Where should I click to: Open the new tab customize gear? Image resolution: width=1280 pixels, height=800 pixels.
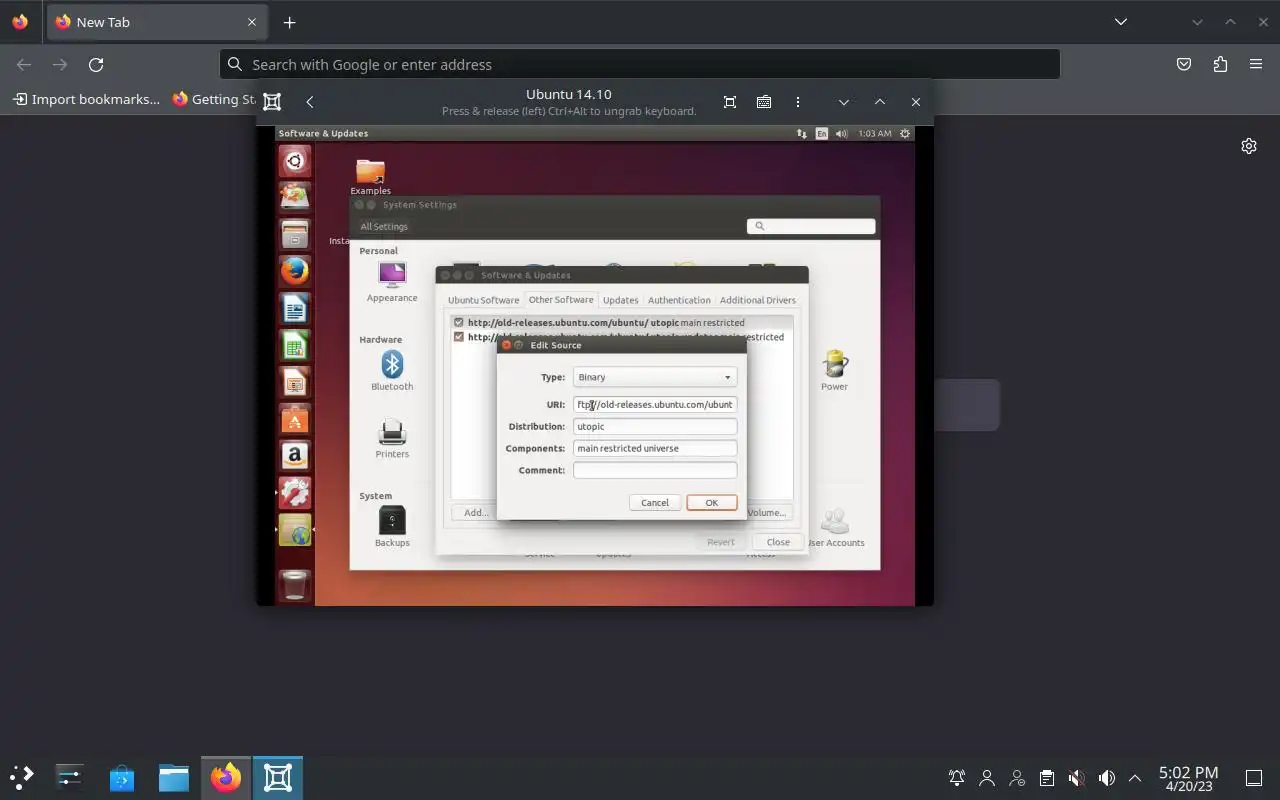pyautogui.click(x=1249, y=146)
